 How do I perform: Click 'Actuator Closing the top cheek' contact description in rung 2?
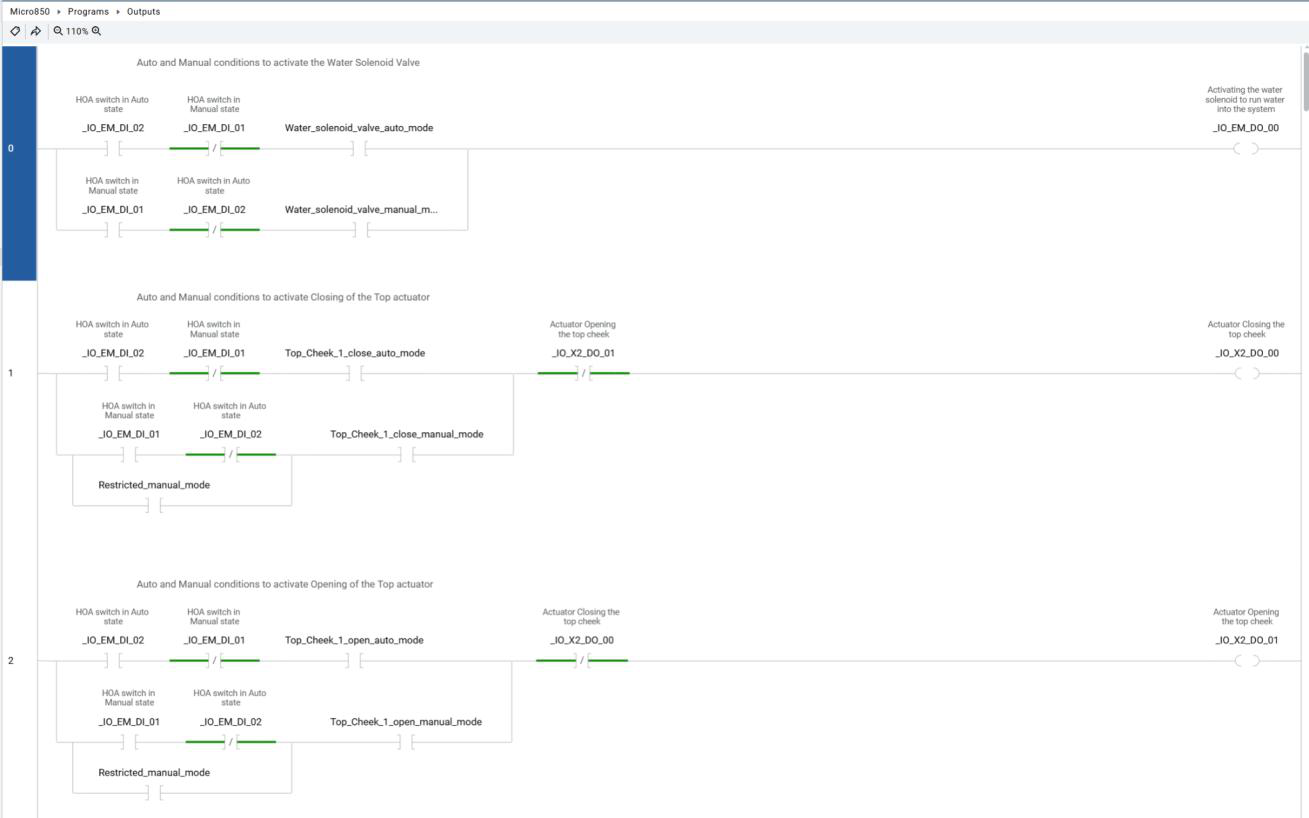[x=581, y=617]
